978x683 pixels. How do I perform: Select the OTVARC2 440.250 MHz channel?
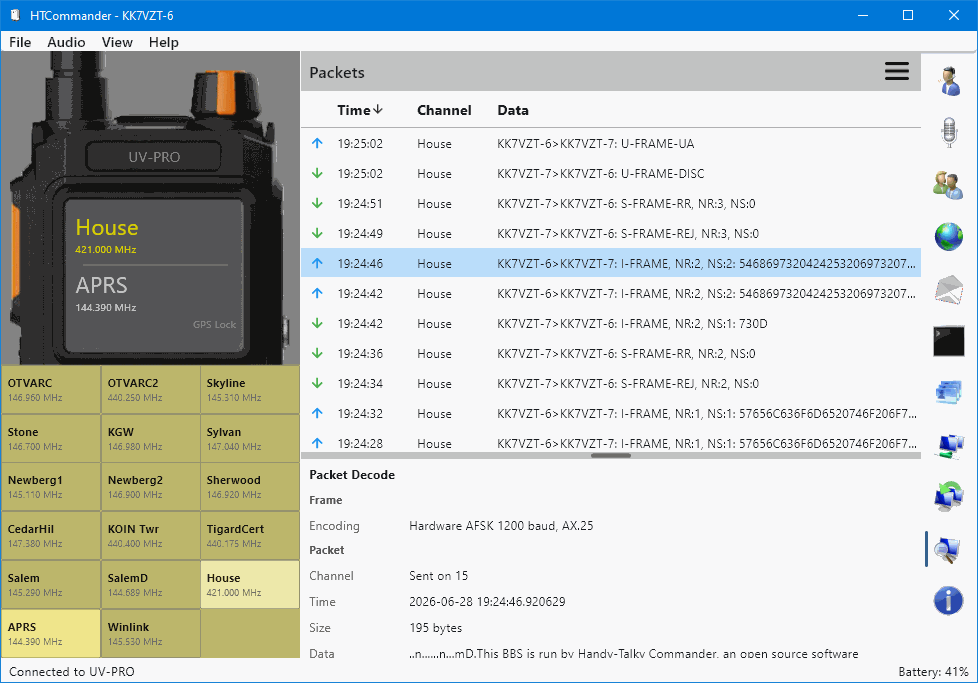click(x=150, y=390)
